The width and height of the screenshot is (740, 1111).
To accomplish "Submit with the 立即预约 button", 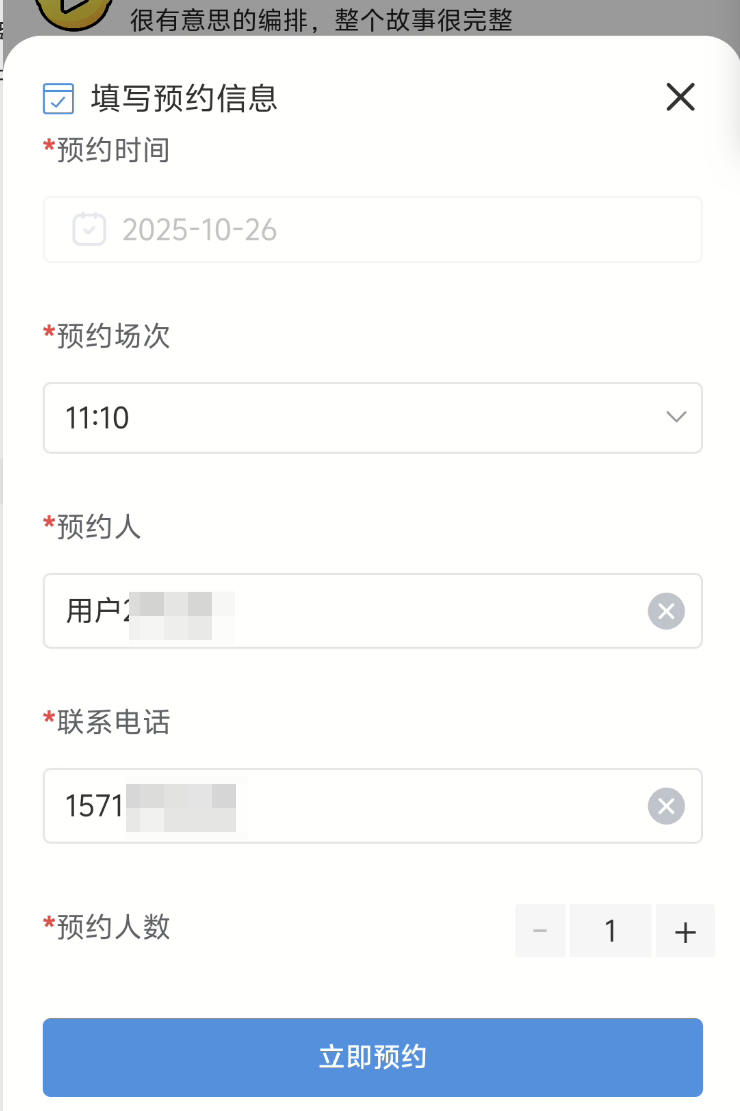I will (x=372, y=1057).
